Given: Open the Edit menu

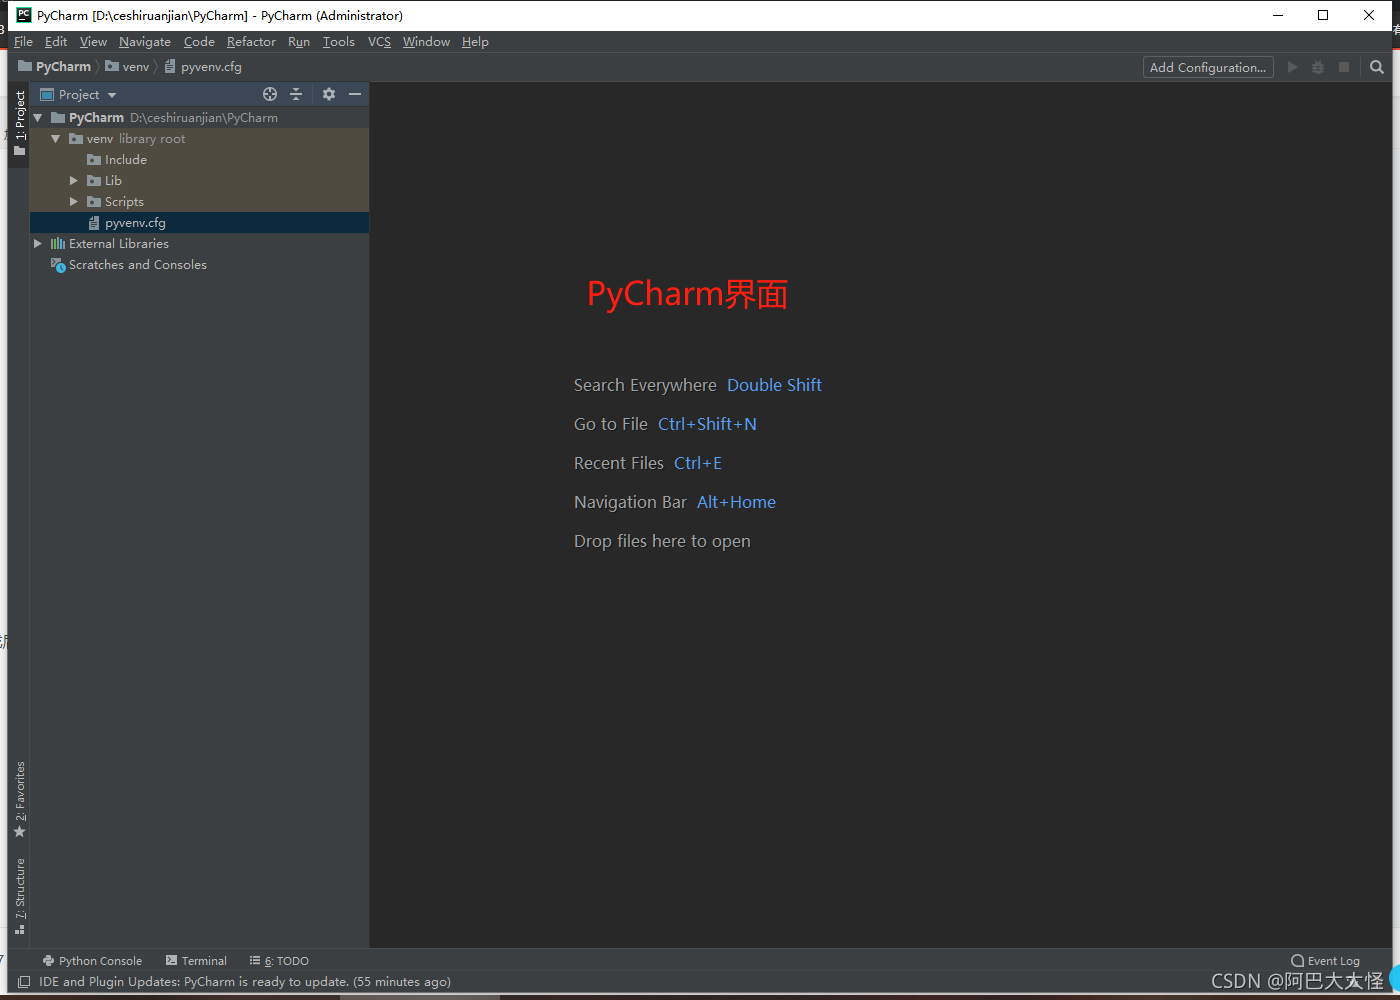Looking at the screenshot, I should pyautogui.click(x=56, y=42).
